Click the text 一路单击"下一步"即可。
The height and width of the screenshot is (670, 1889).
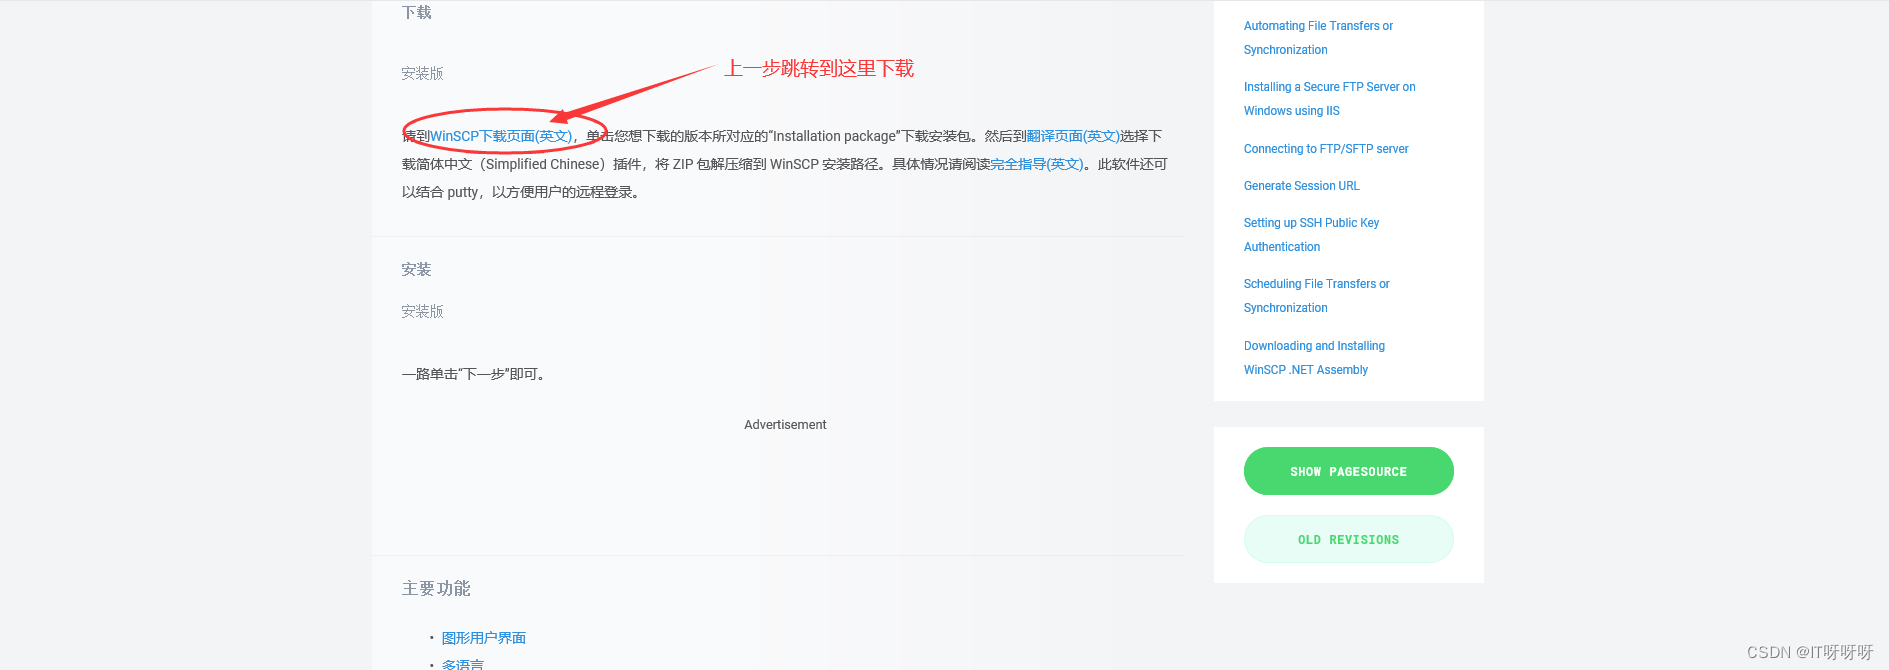pyautogui.click(x=475, y=374)
